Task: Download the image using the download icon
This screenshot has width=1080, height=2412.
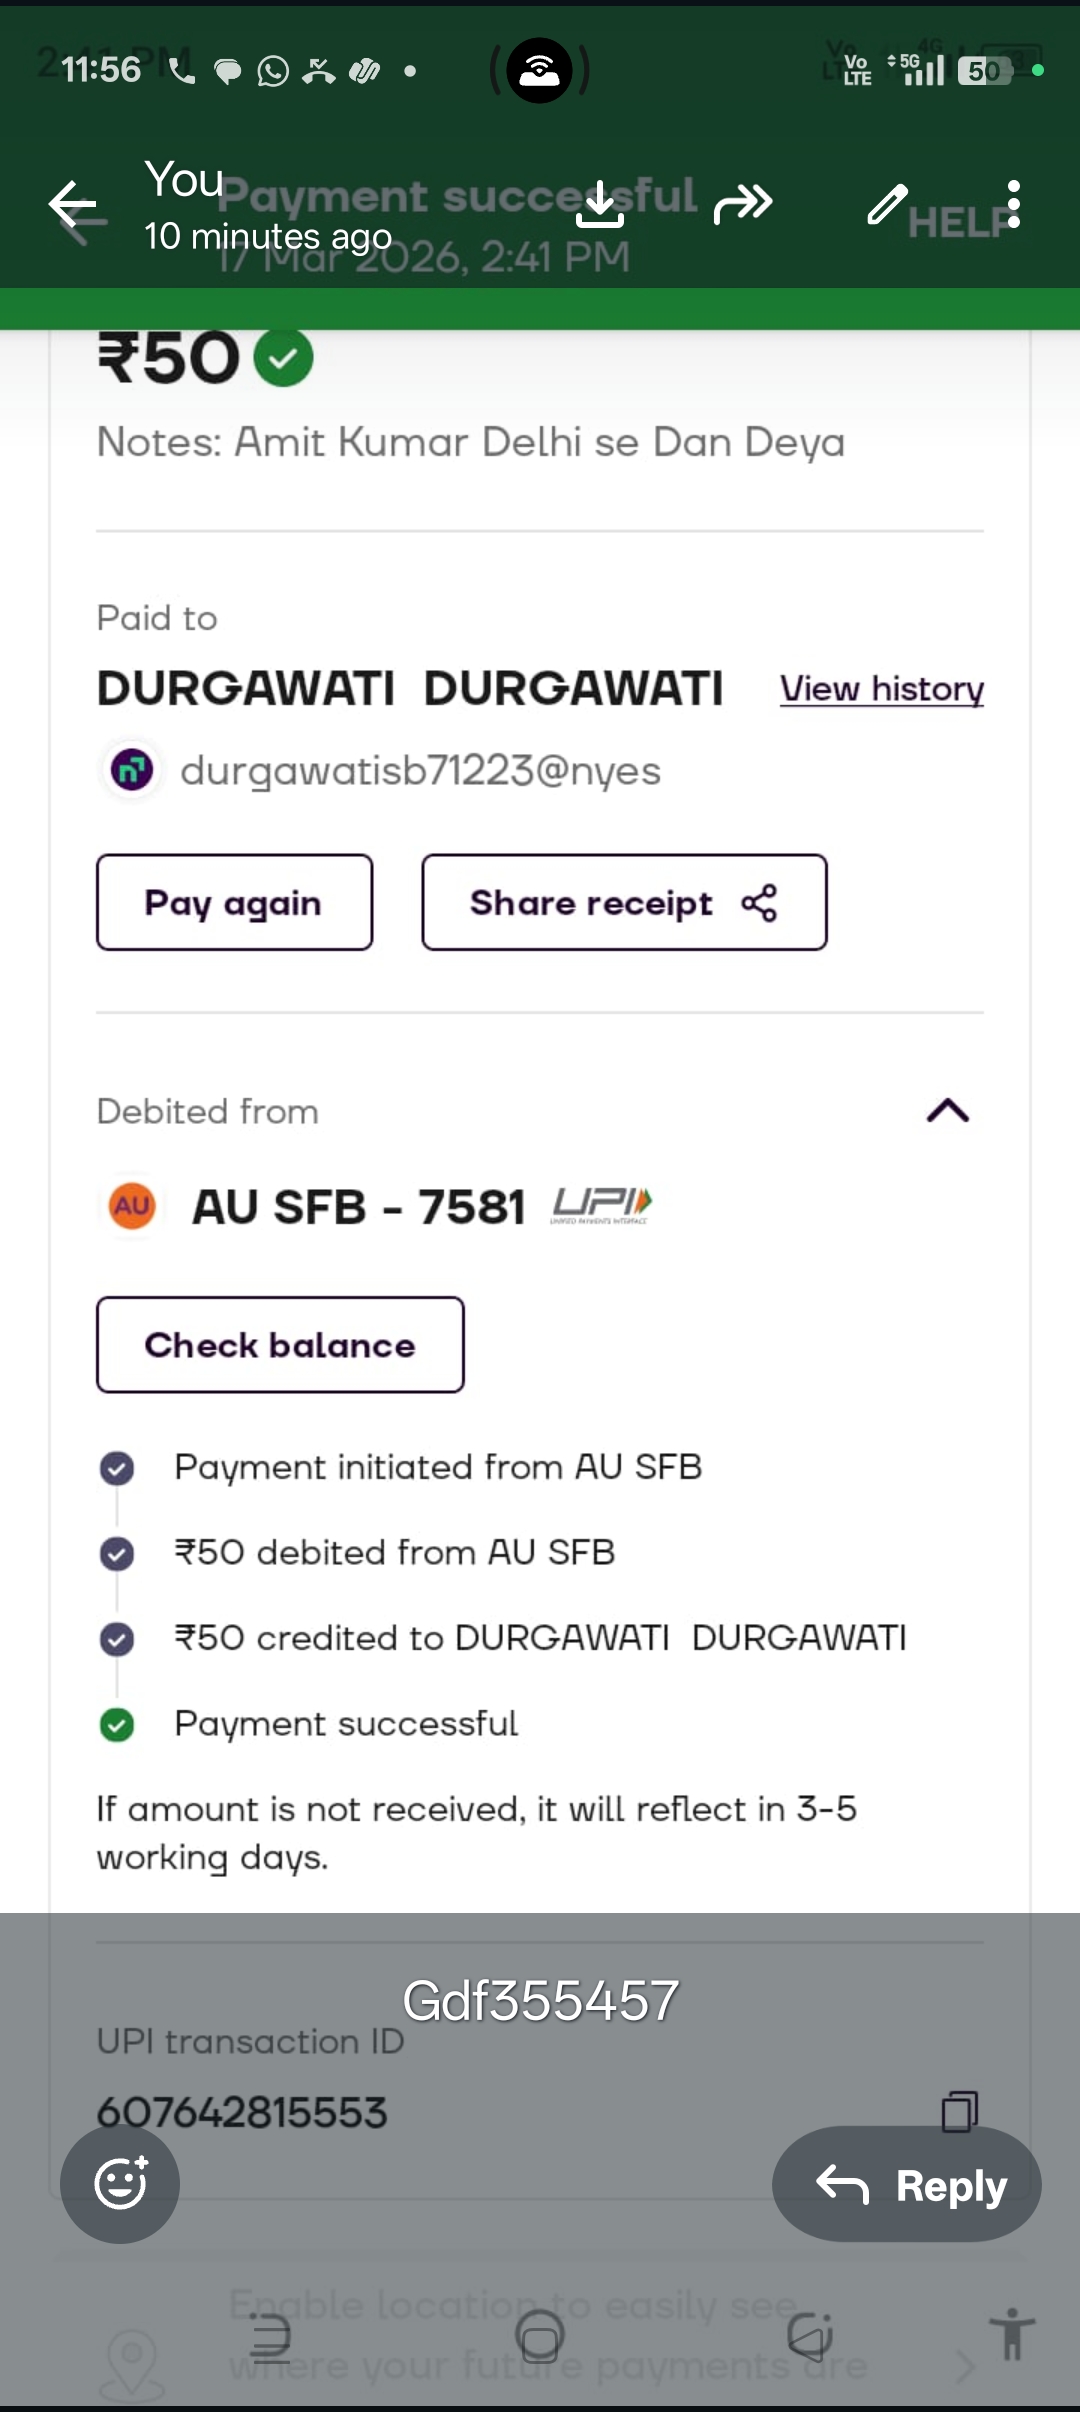Action: pos(599,204)
